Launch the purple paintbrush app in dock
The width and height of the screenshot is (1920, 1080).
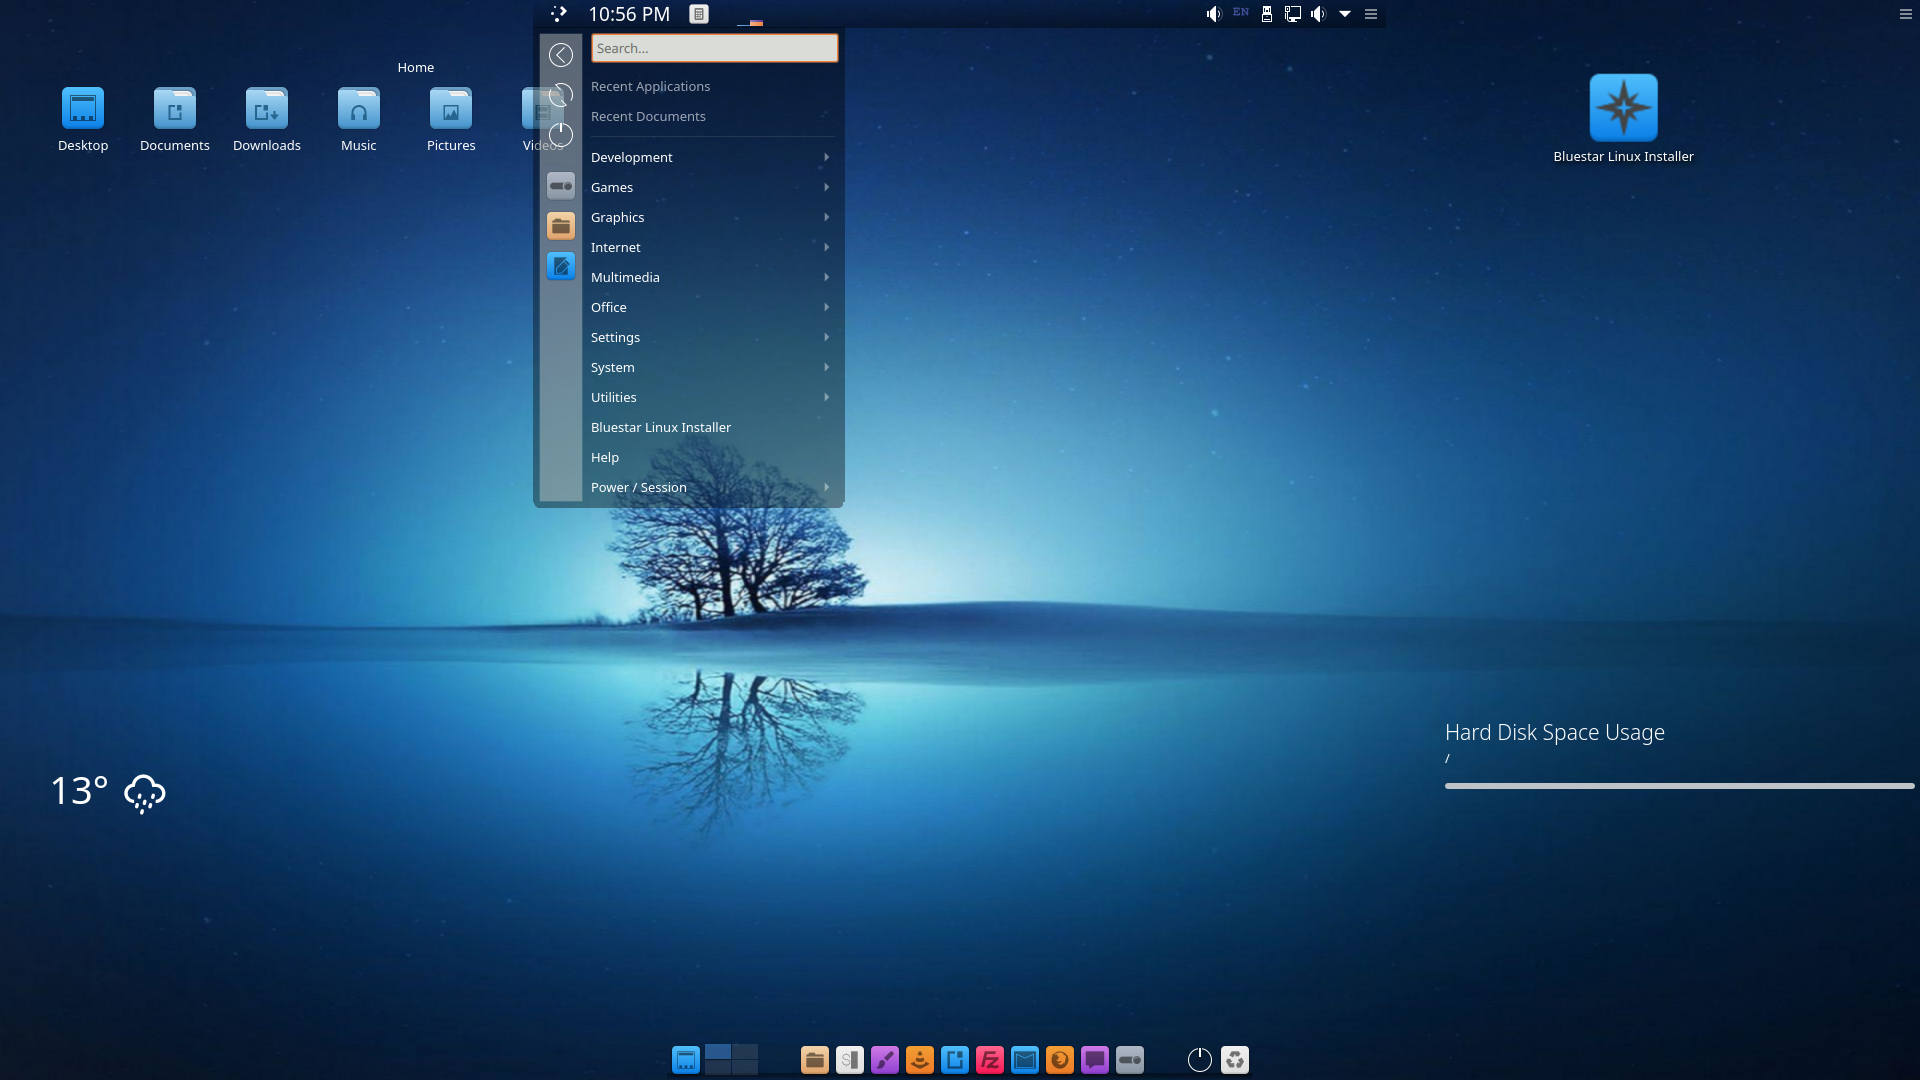coord(885,1060)
